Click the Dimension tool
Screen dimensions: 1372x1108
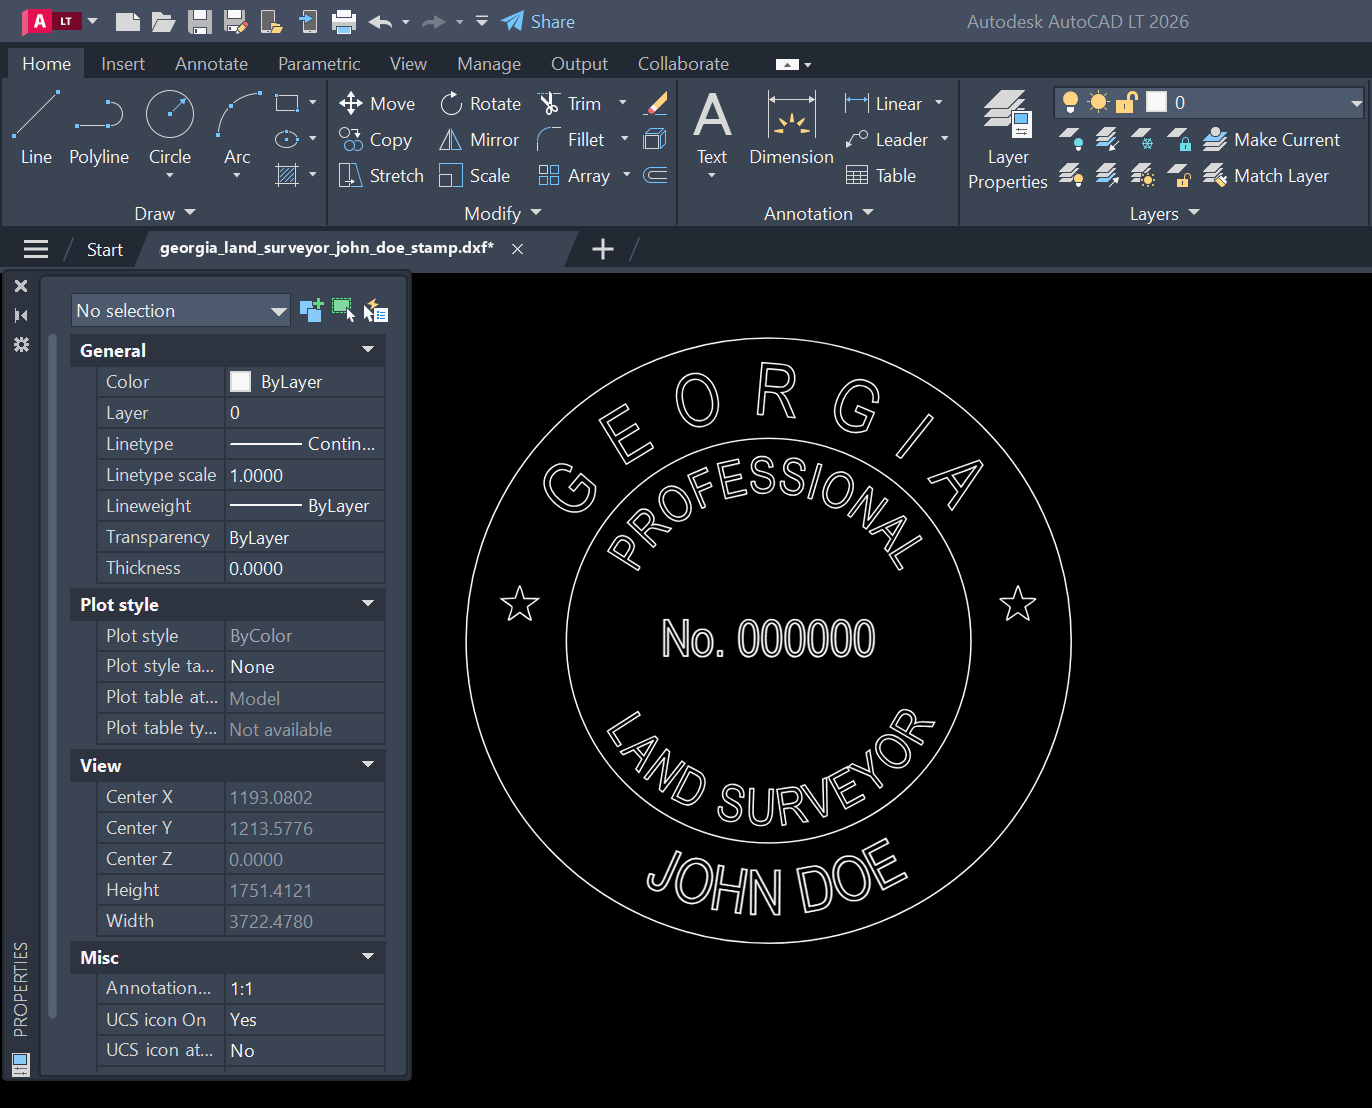tap(791, 127)
